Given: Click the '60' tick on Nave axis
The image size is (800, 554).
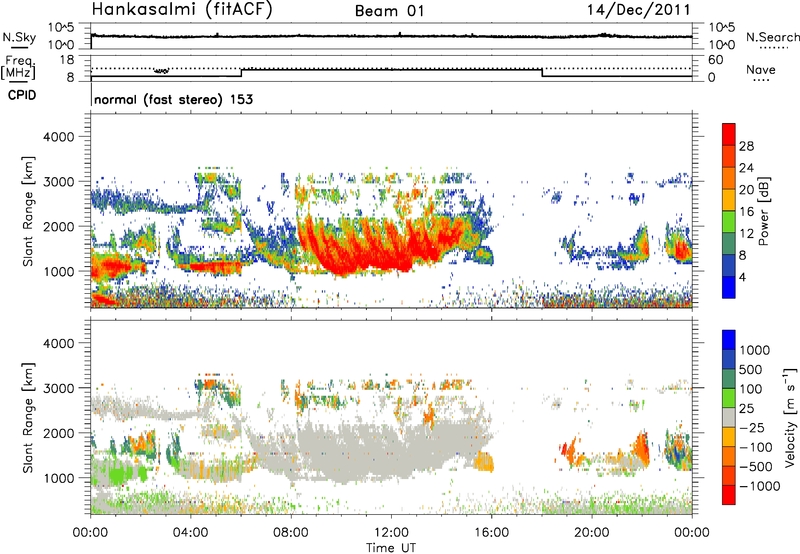Looking at the screenshot, I should point(715,60).
